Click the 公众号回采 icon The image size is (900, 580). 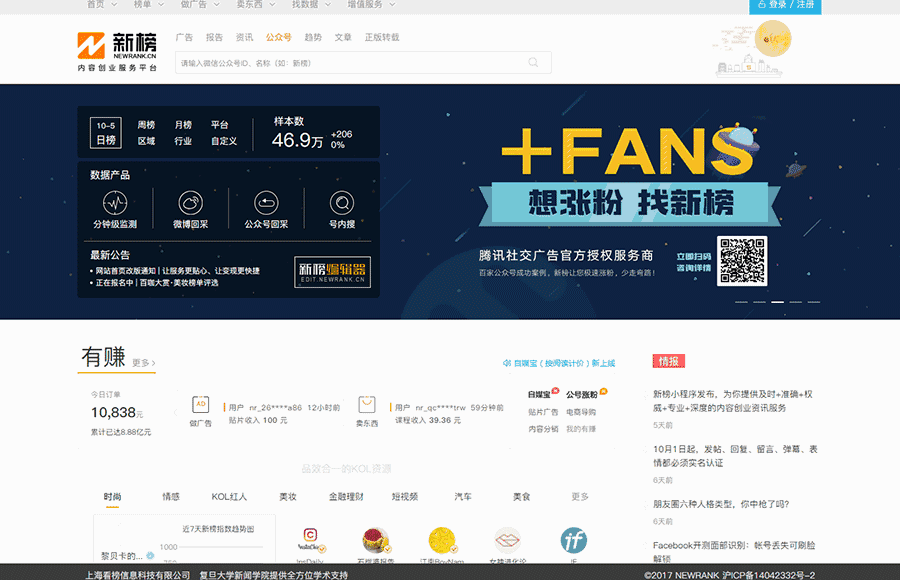266,204
